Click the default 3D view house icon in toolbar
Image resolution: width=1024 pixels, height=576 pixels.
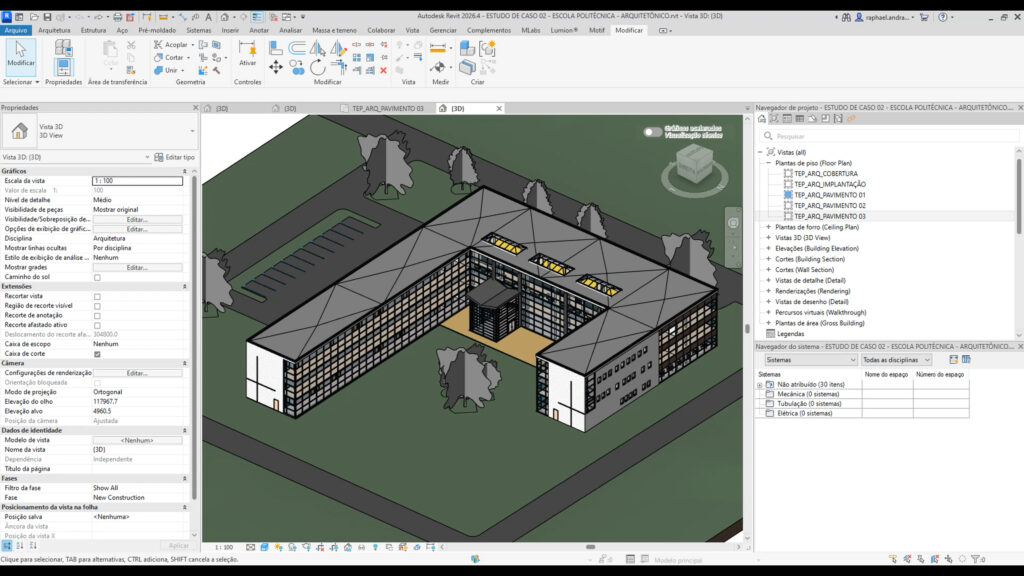click(x=224, y=17)
